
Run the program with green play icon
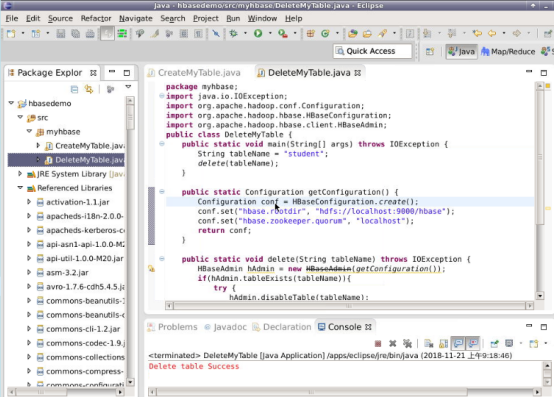tap(258, 34)
